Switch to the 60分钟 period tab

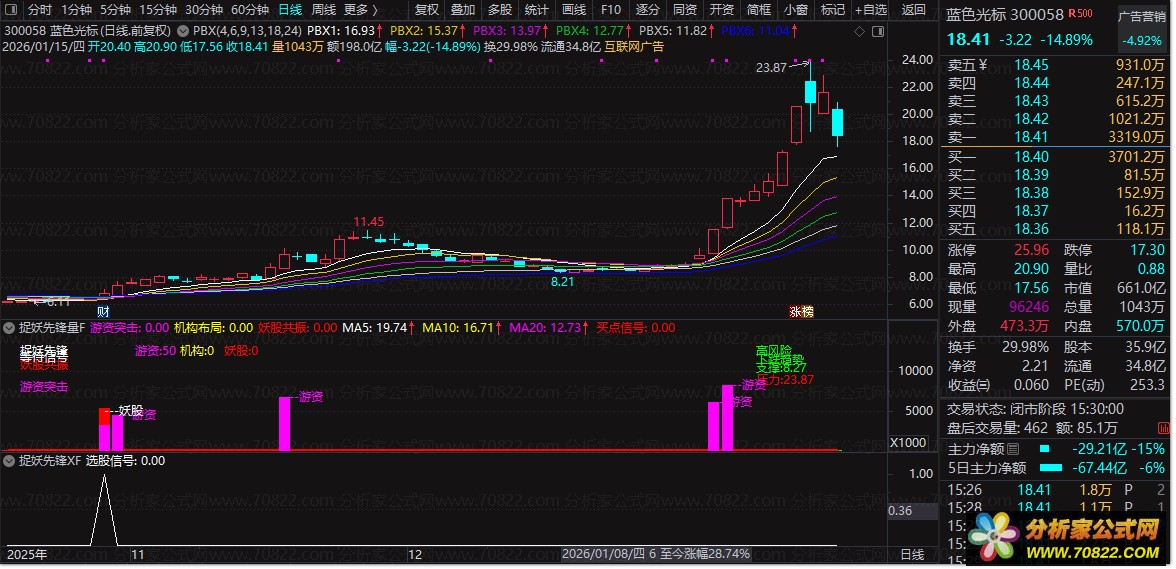pyautogui.click(x=249, y=10)
